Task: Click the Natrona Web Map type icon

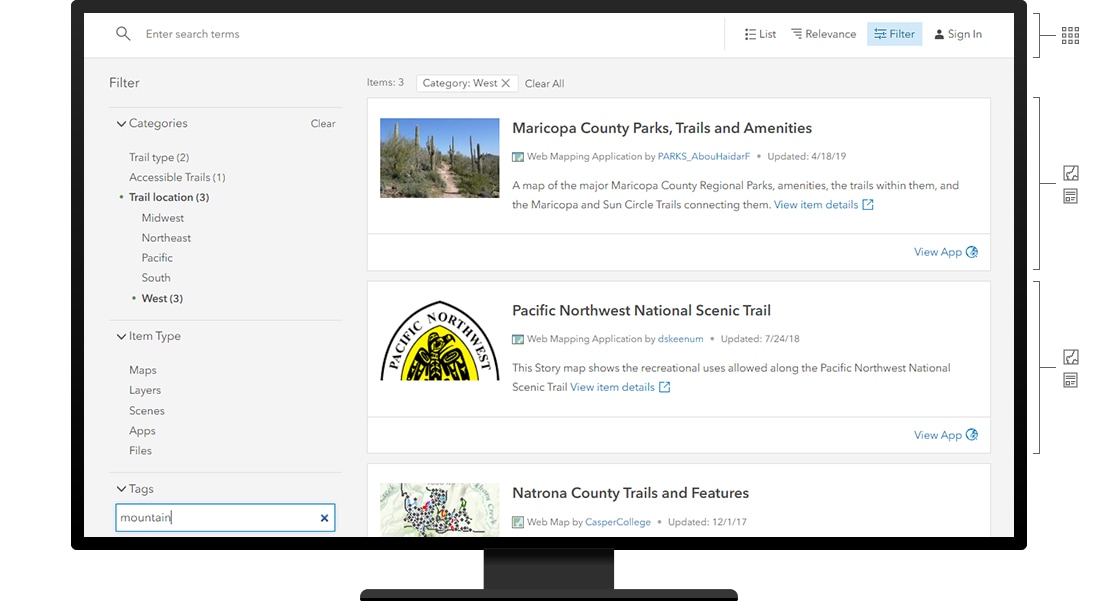Action: 518,522
